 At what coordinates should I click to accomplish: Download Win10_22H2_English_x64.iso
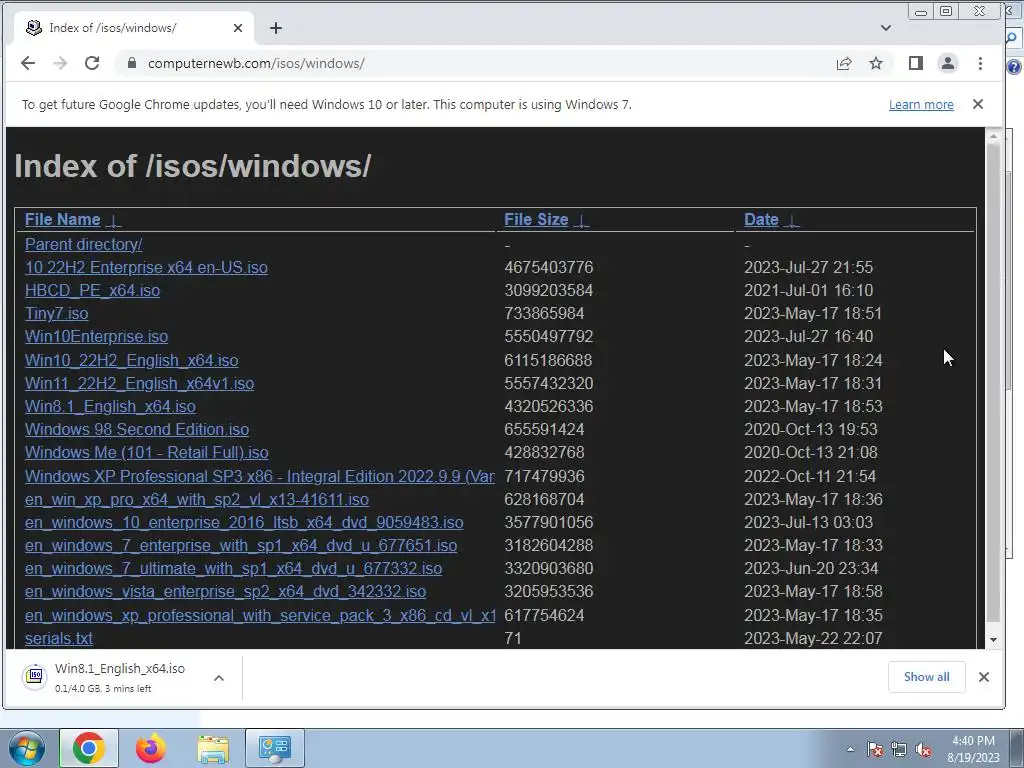tap(131, 360)
